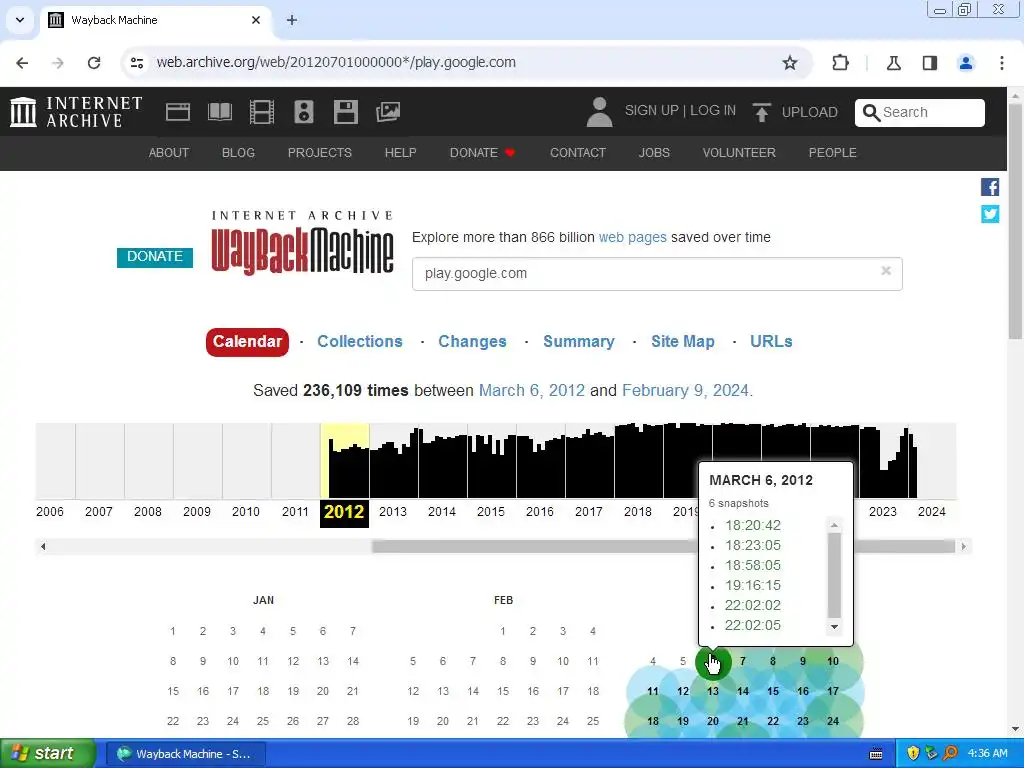Open the DONATE menu item
The image size is (1024, 768).
click(482, 153)
